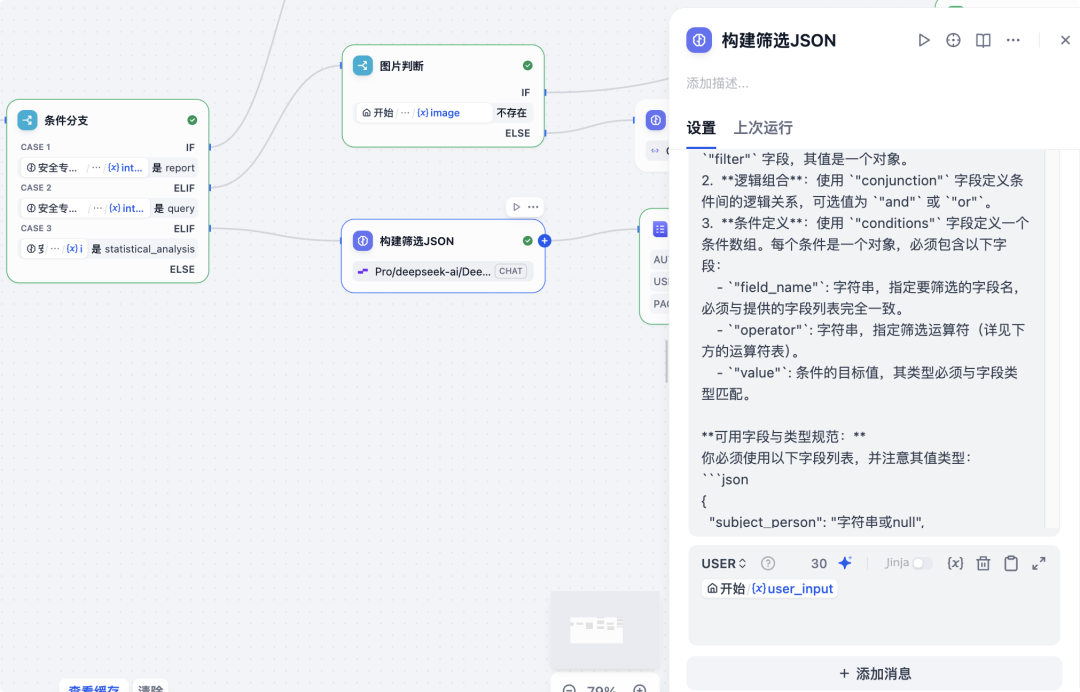
Task: Open the help book icon in panel header
Action: 983,41
